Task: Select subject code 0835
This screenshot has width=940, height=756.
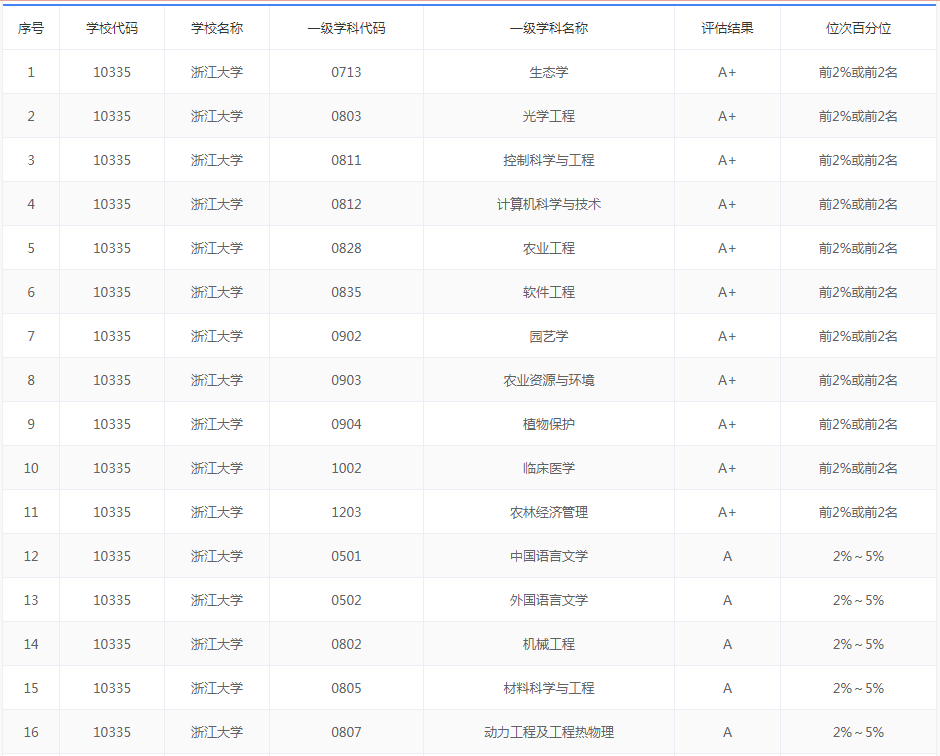Action: (347, 292)
